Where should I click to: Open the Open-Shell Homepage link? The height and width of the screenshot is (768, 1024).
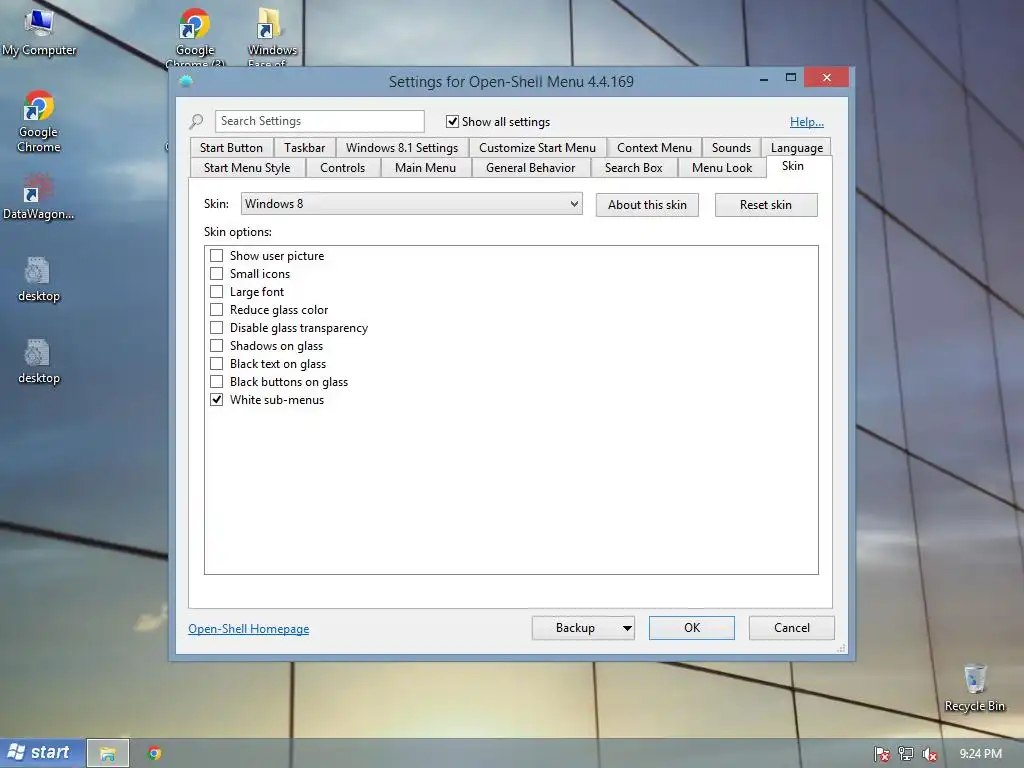point(249,629)
